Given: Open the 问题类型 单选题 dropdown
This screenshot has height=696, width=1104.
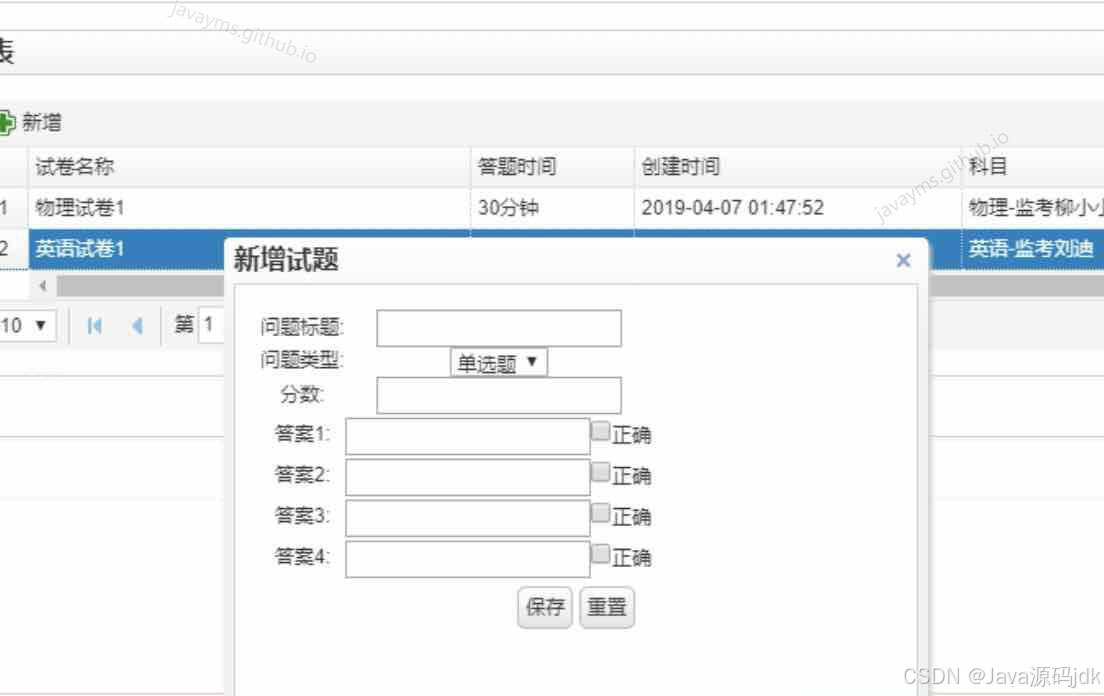Looking at the screenshot, I should coord(498,363).
